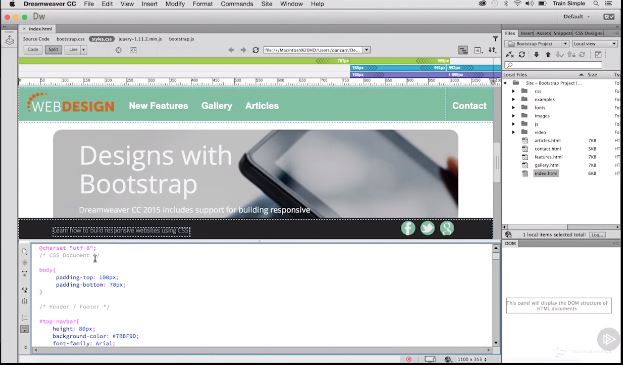This screenshot has width=623, height=365.
Task: Switch to the CSS Designer tab
Action: (589, 33)
